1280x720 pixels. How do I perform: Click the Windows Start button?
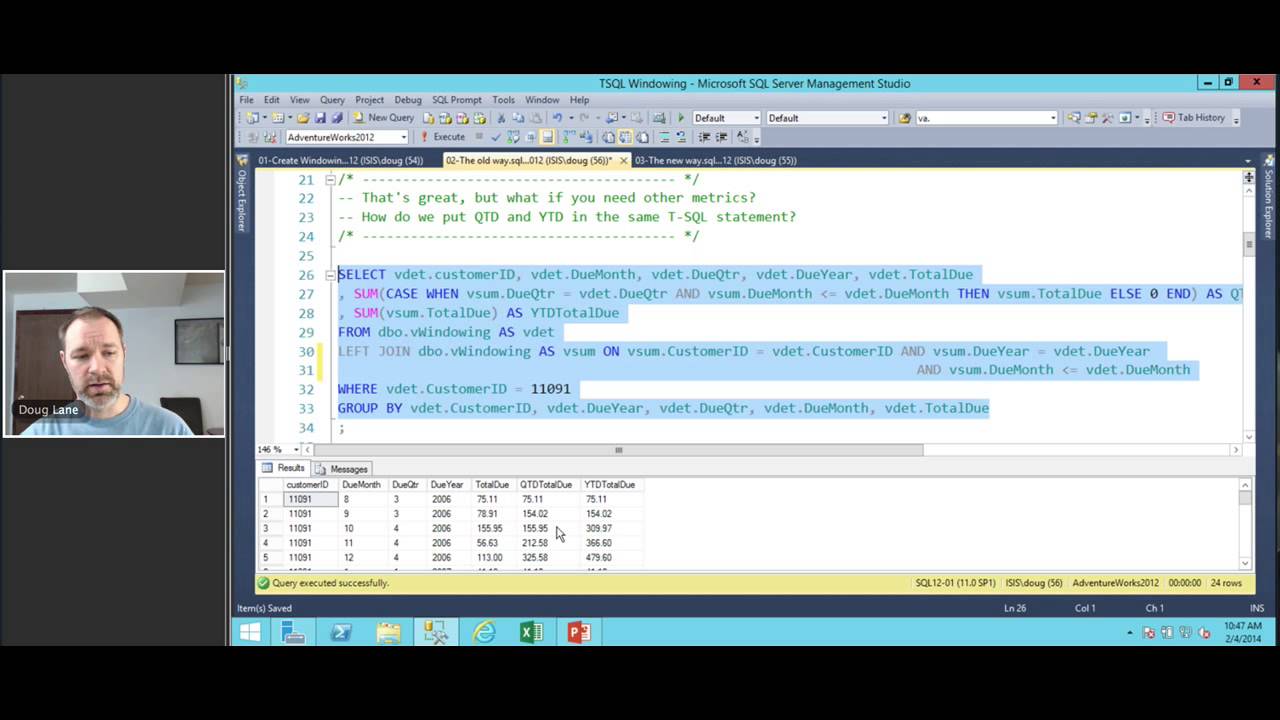pyautogui.click(x=250, y=632)
